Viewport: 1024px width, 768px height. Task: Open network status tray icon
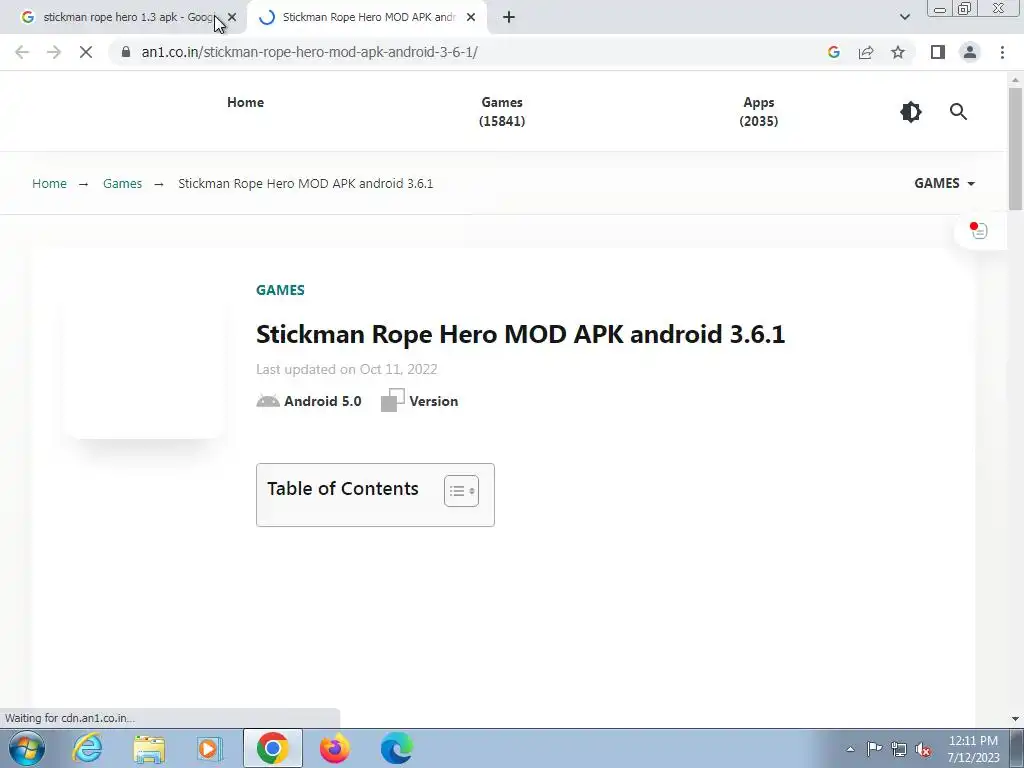[899, 749]
